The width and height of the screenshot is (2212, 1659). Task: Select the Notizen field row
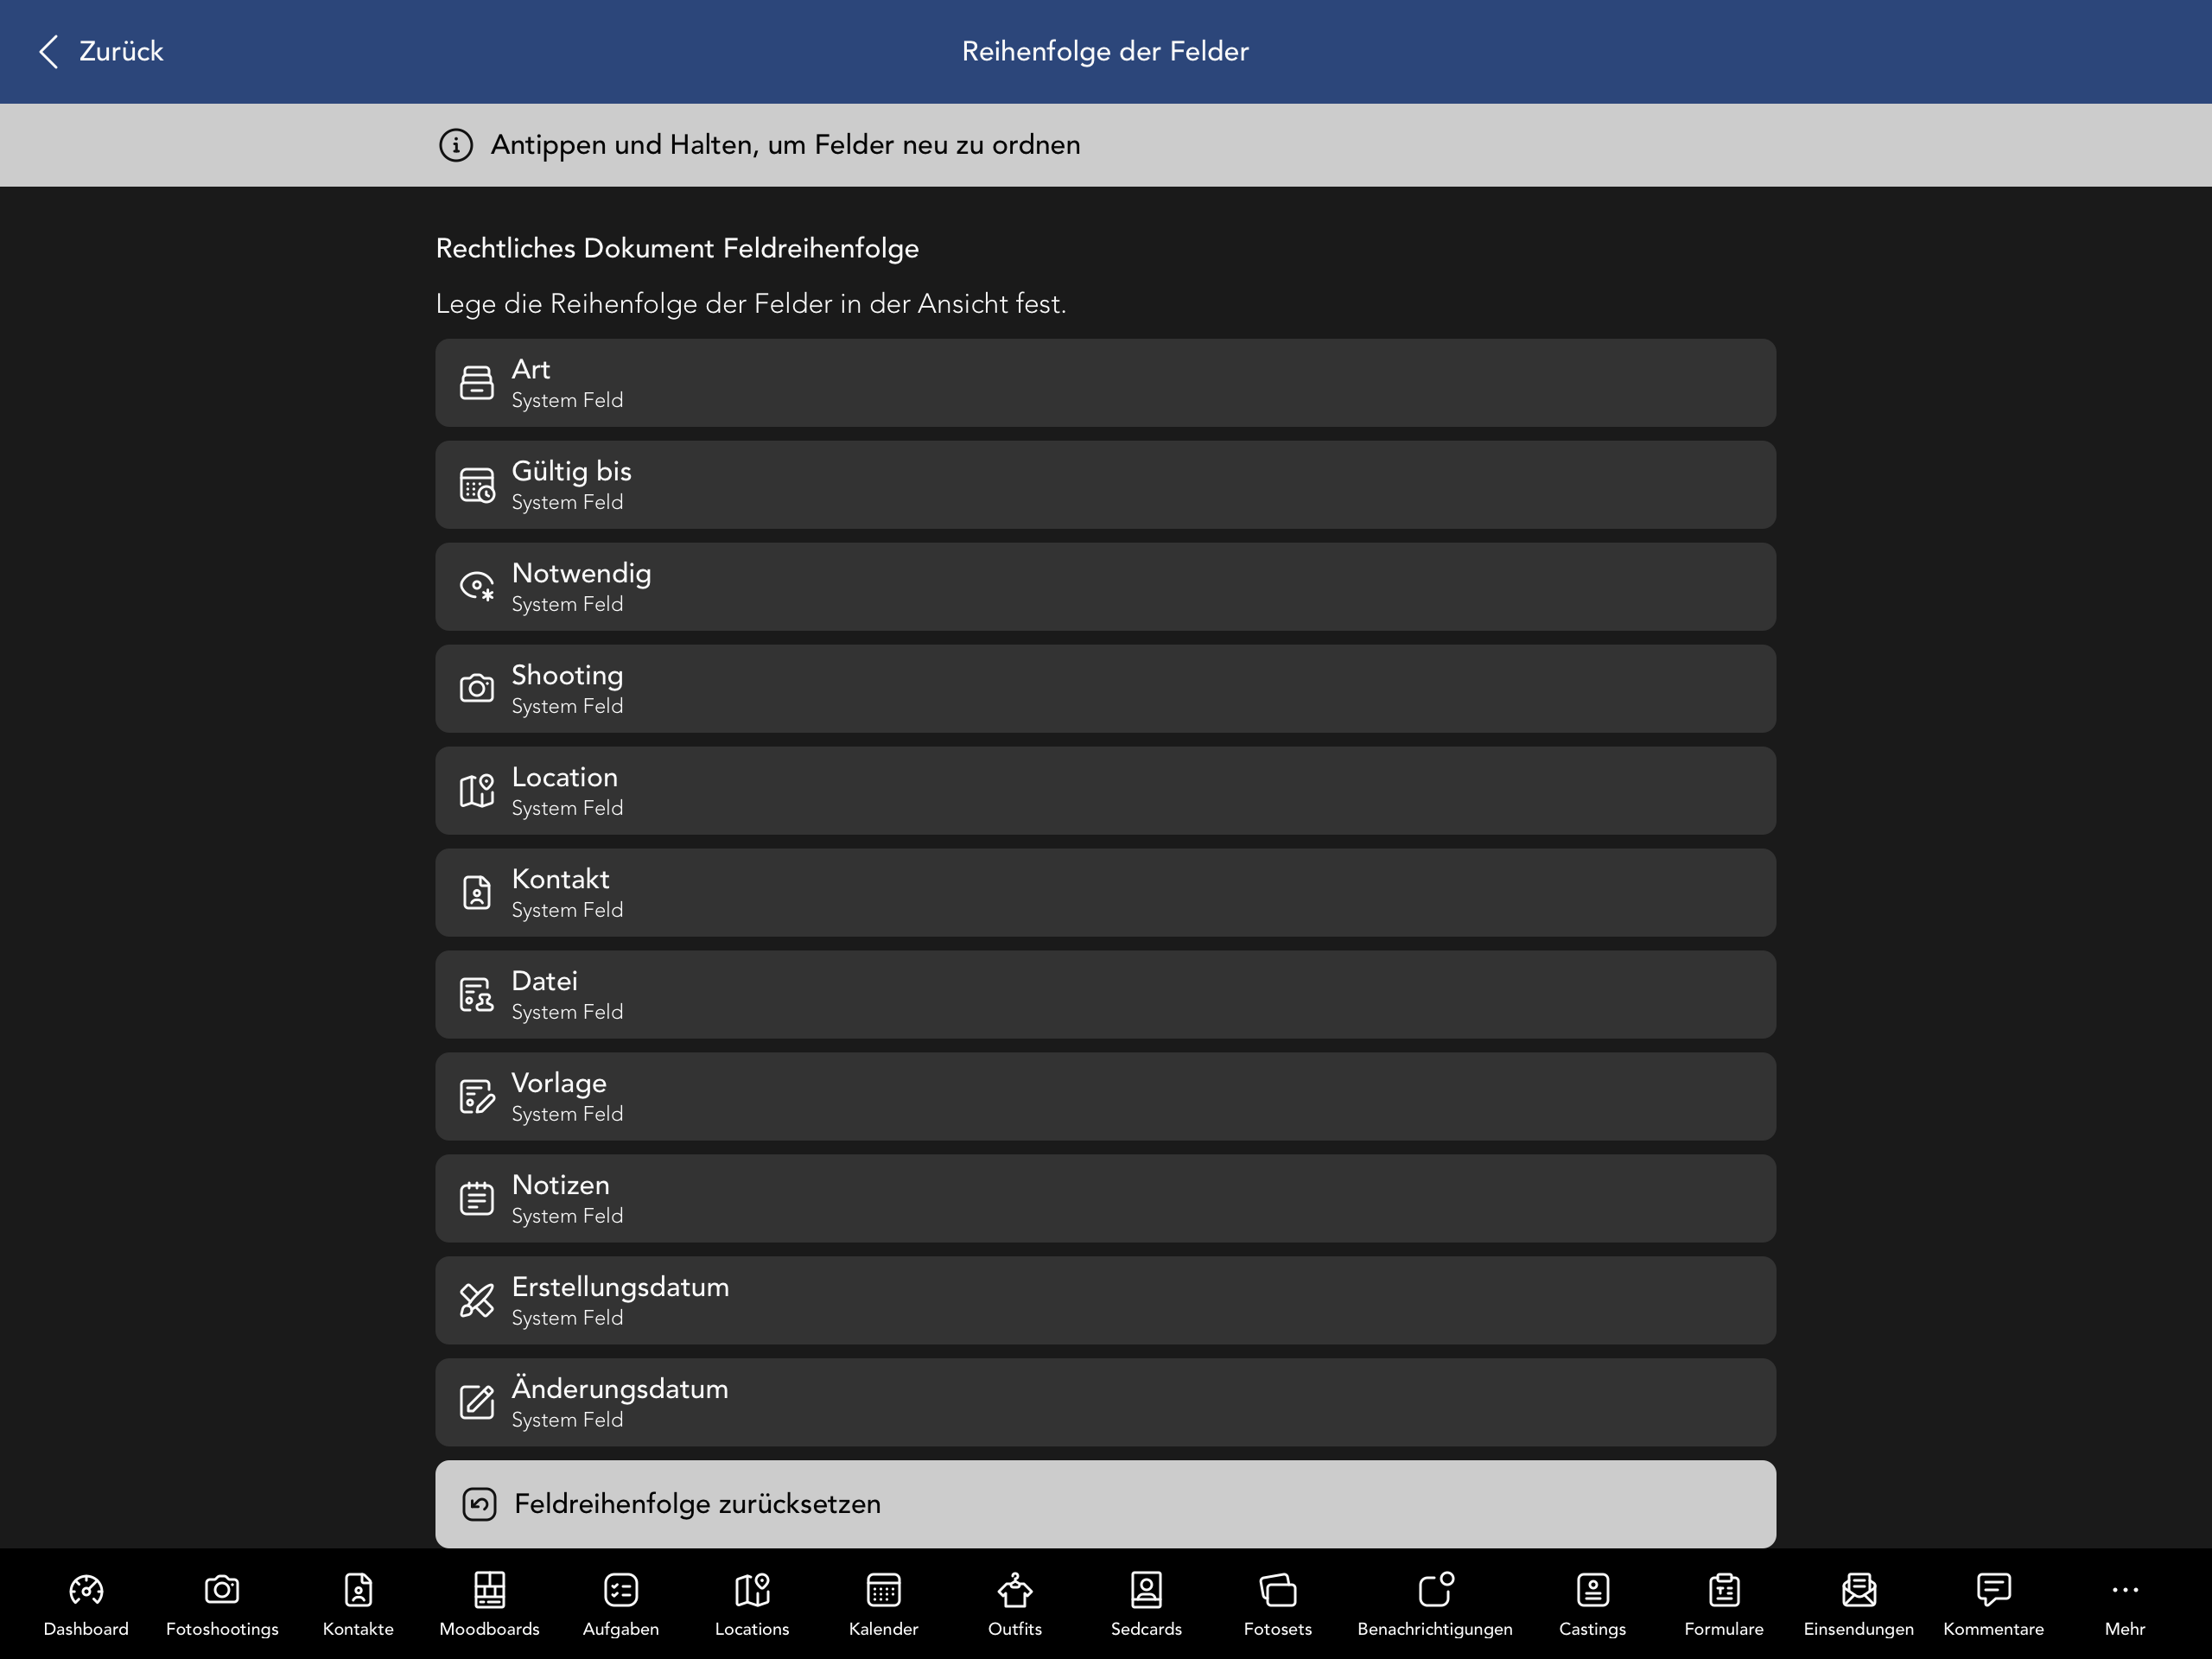click(1105, 1199)
